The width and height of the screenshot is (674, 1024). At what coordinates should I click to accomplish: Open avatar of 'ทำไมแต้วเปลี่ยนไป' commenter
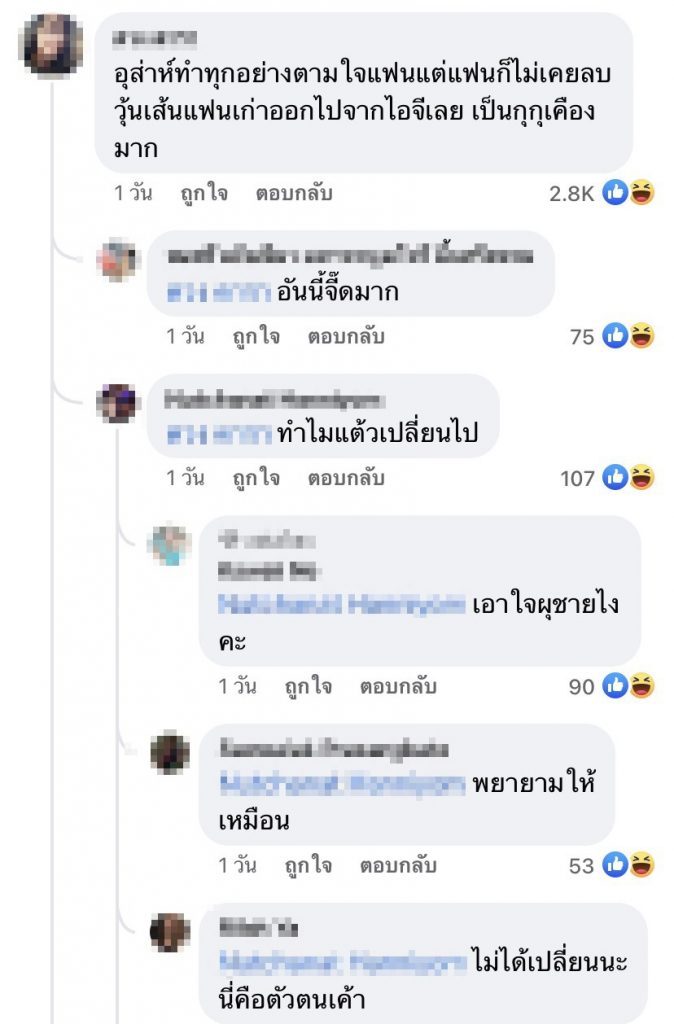tap(118, 403)
